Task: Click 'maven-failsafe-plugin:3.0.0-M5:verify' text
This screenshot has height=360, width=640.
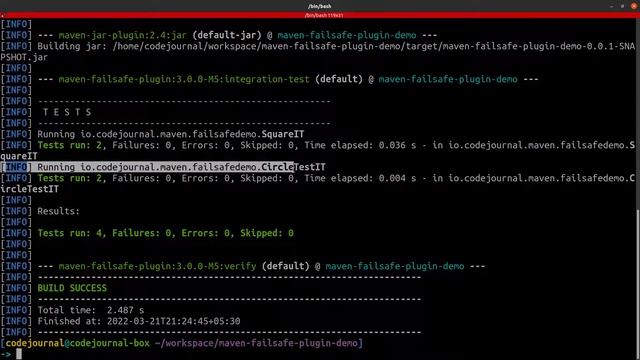Action: [157, 266]
